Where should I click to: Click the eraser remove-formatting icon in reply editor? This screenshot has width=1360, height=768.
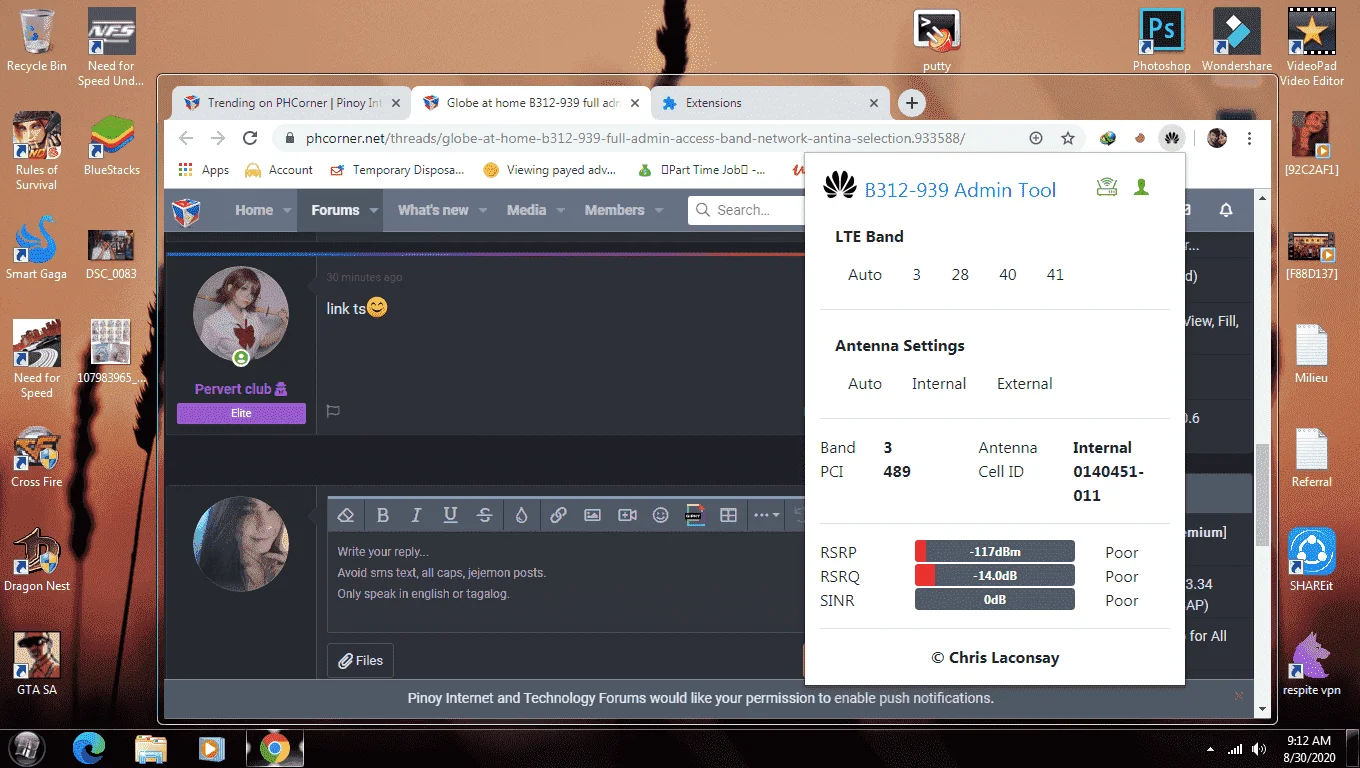click(346, 515)
